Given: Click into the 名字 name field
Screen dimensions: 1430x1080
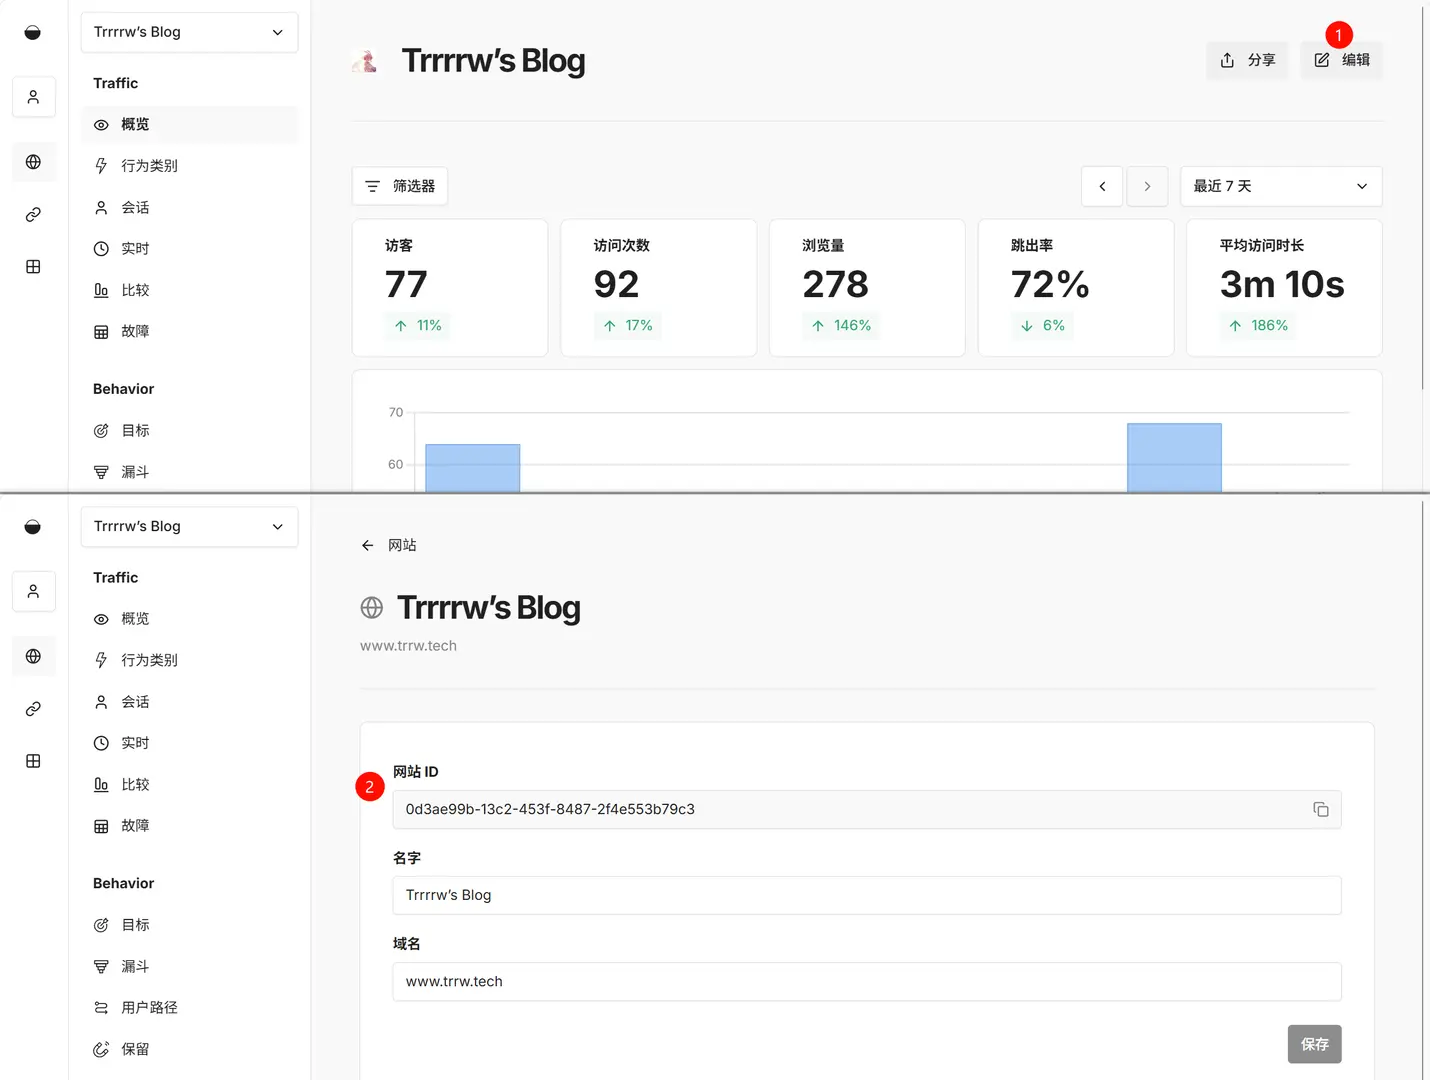Looking at the screenshot, I should (866, 895).
